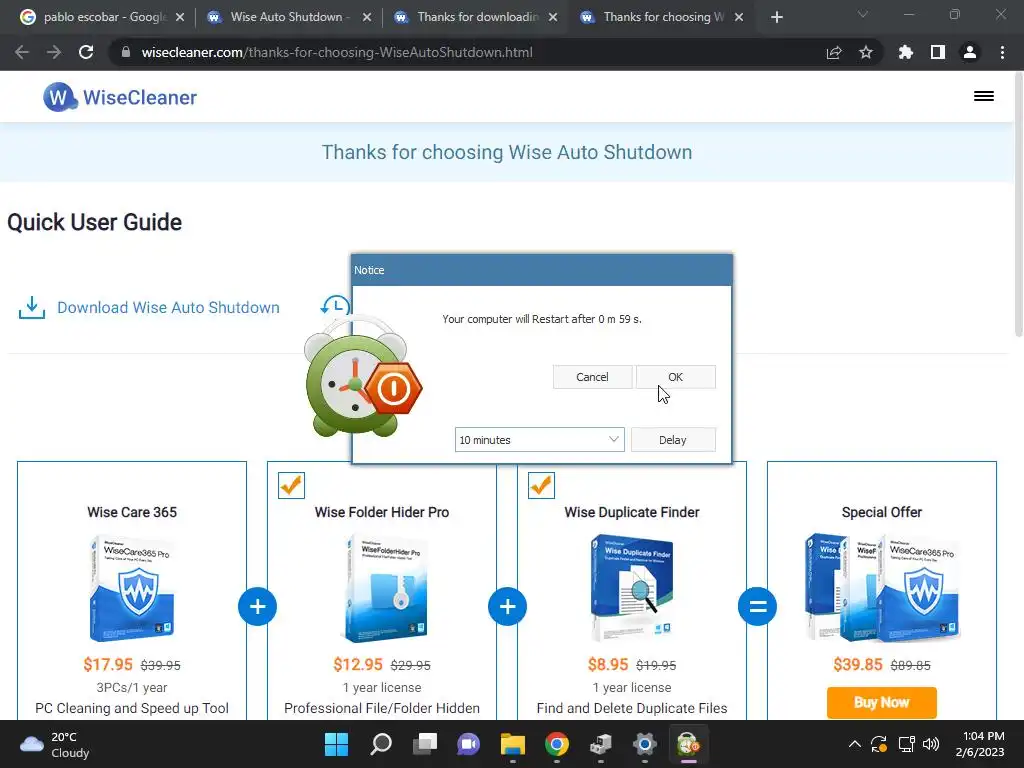Viewport: 1024px width, 768px height.
Task: Close the pablo escobar Google tab
Action: pos(180,17)
